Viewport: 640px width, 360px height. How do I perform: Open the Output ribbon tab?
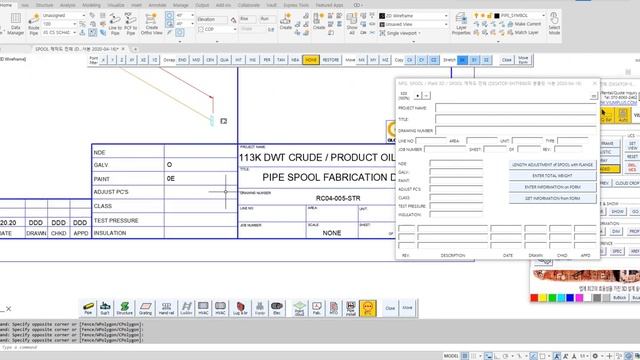click(202, 5)
